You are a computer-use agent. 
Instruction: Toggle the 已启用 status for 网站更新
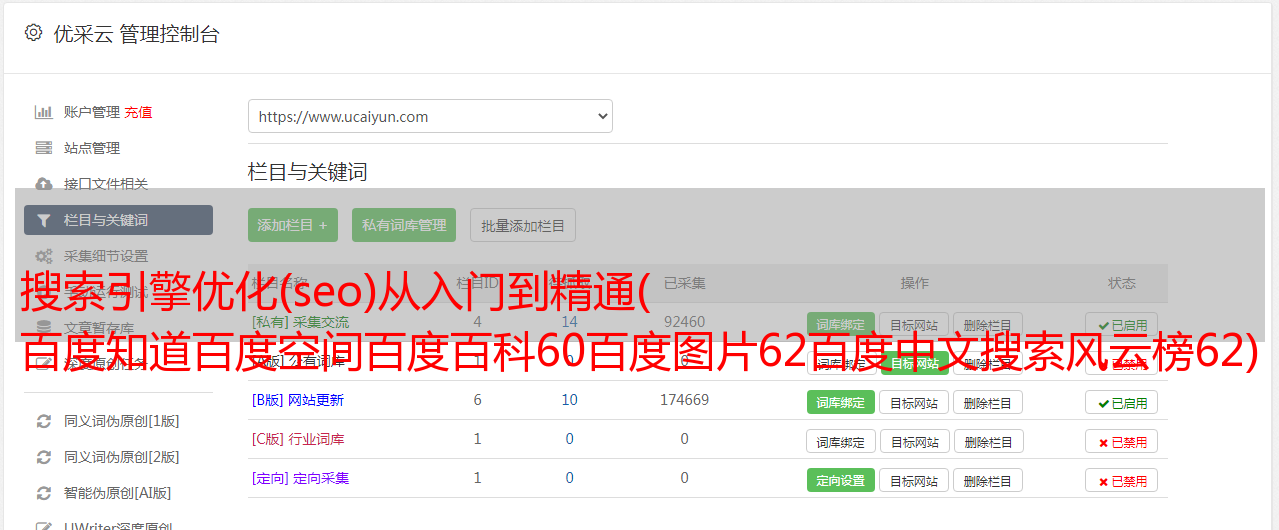1122,402
